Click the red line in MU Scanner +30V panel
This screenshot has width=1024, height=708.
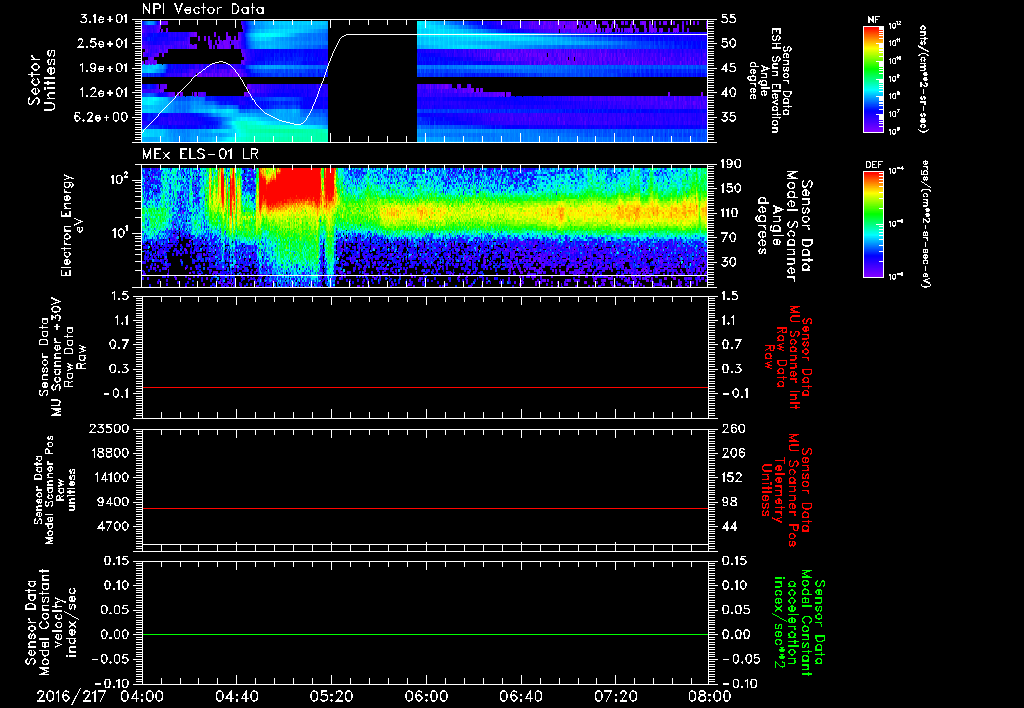pos(425,387)
